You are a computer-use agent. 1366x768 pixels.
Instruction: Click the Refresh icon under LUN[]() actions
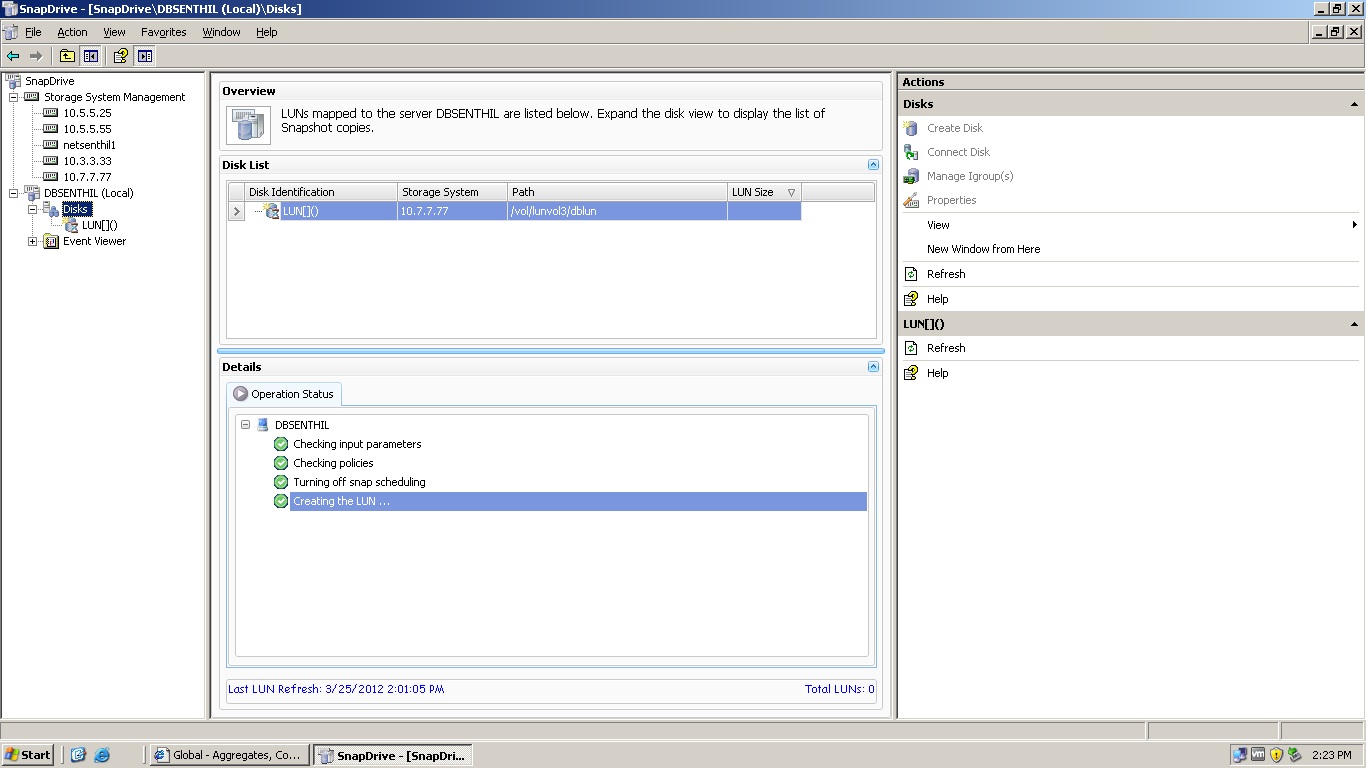(x=911, y=347)
